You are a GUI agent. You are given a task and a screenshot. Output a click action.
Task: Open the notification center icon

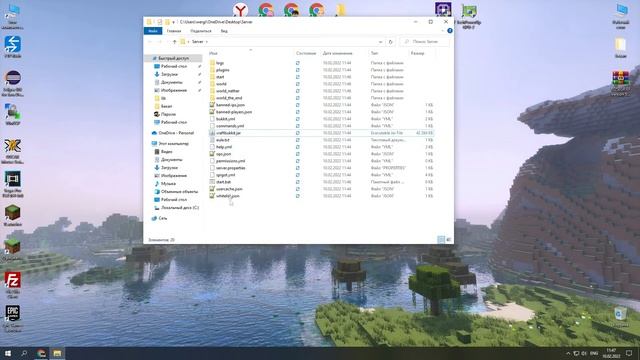pyautogui.click(x=629, y=353)
